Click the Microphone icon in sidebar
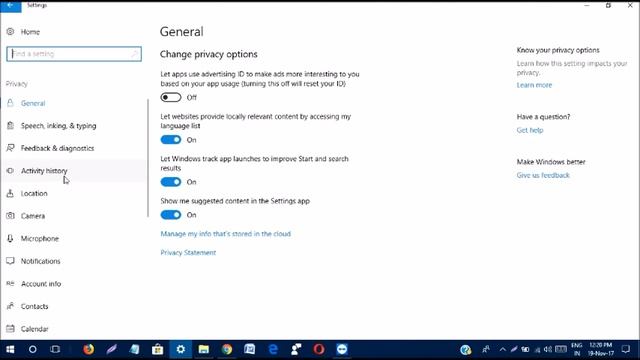The image size is (640, 360). coord(10,238)
